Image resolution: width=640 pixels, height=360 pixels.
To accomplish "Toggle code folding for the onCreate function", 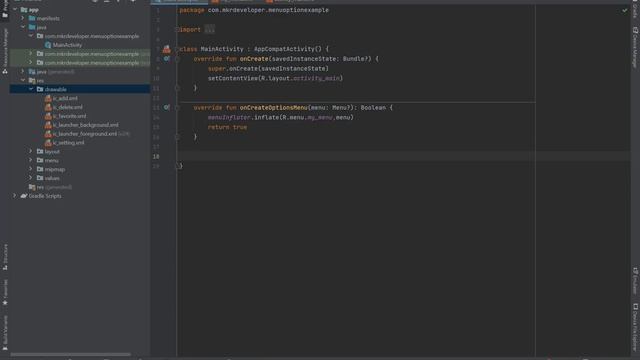I will coord(177,59).
